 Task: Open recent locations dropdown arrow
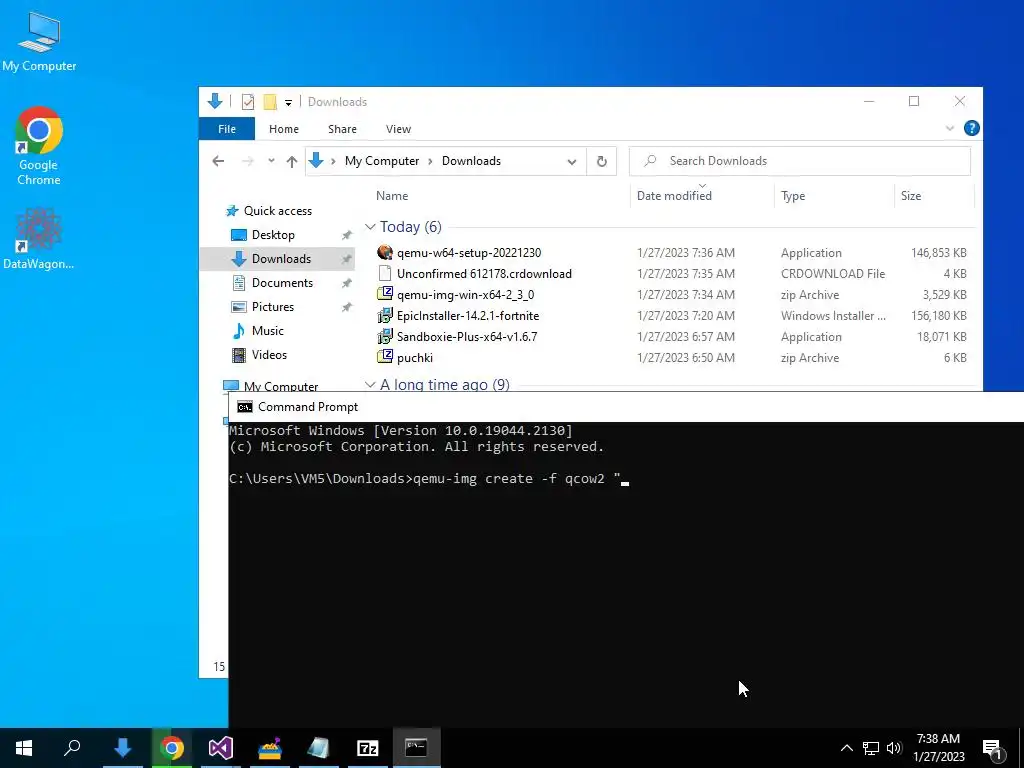tap(271, 161)
